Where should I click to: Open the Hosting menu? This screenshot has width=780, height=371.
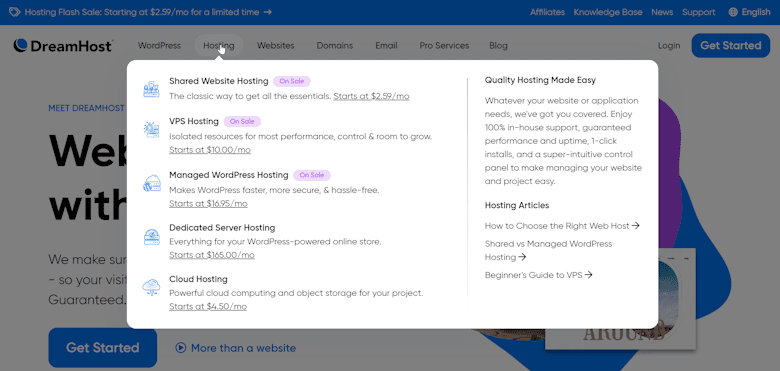coord(219,46)
